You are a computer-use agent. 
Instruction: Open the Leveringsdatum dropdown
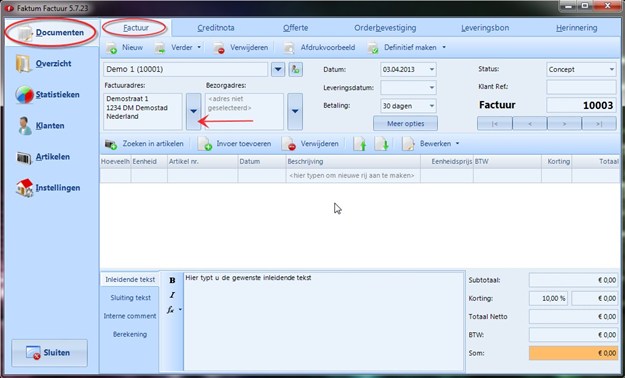pyautogui.click(x=432, y=87)
